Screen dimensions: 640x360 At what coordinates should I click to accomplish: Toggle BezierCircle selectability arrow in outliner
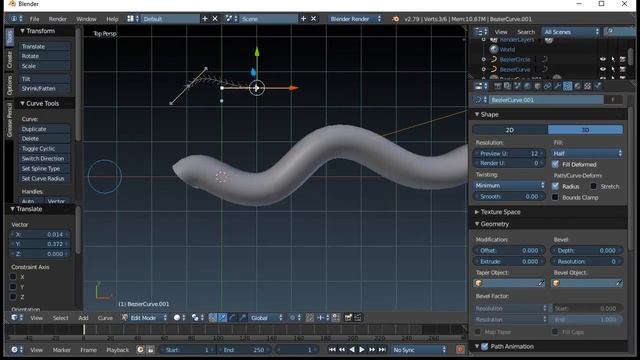(613, 60)
